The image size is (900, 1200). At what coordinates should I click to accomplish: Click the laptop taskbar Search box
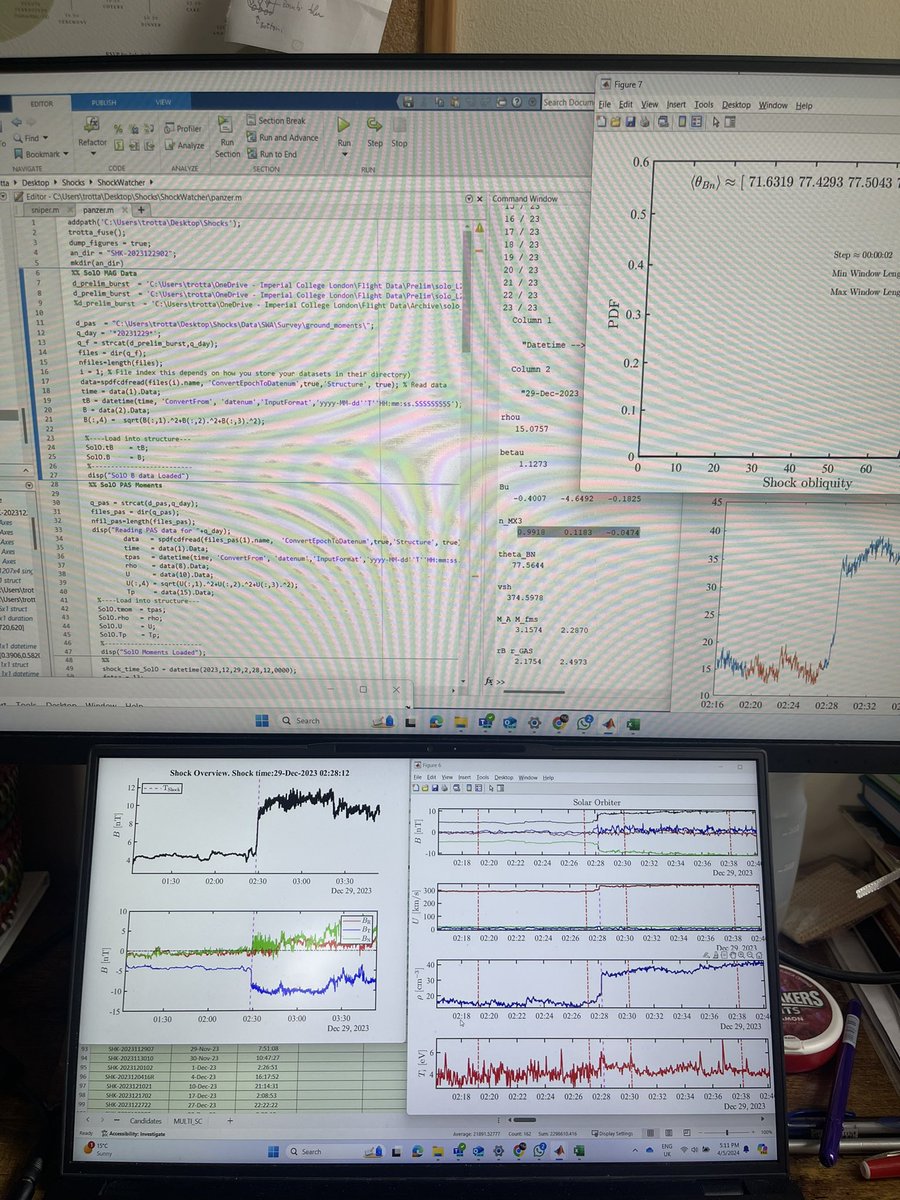[x=335, y=1151]
